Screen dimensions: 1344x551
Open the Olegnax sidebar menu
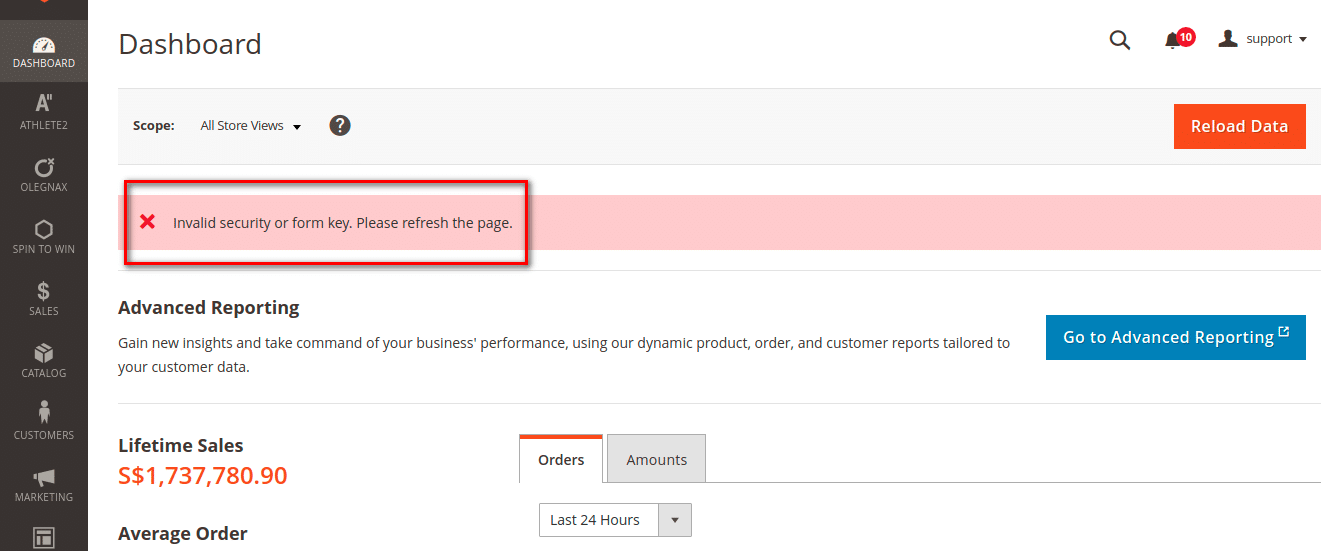coord(43,174)
